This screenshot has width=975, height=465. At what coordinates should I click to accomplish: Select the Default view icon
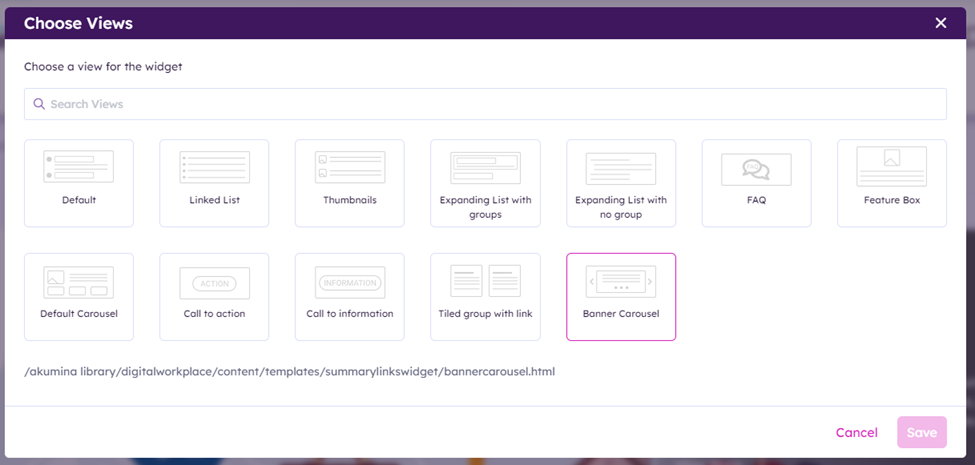(79, 167)
